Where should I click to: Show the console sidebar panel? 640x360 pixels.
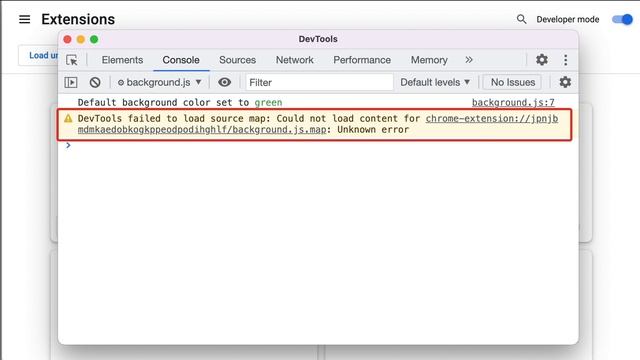[x=71, y=82]
